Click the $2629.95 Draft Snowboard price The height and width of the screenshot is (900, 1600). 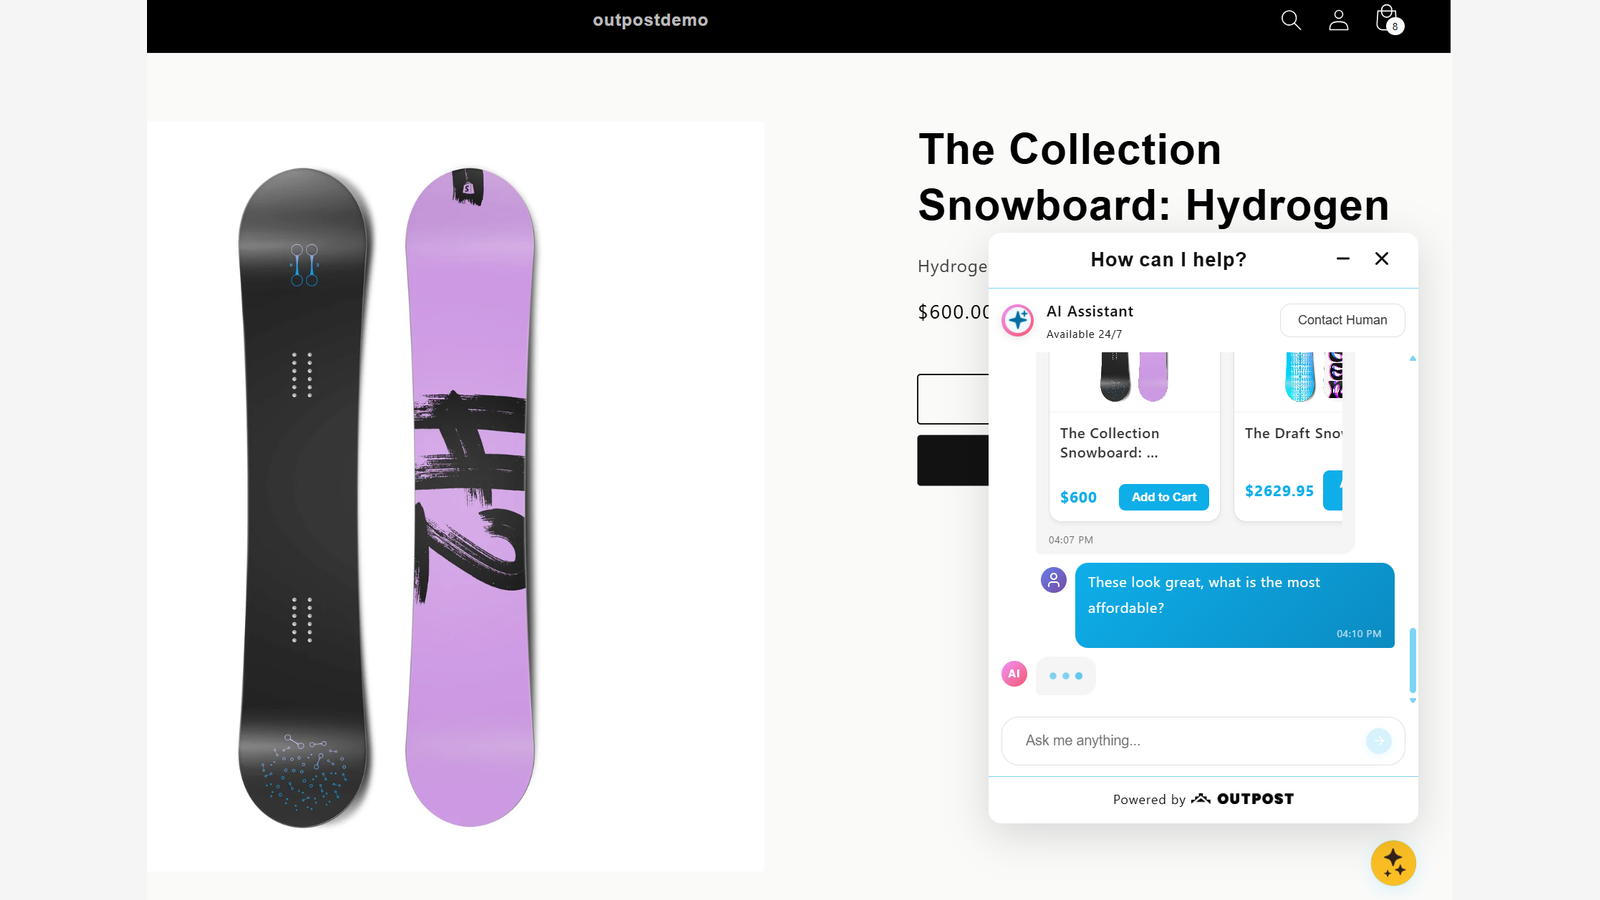pyautogui.click(x=1279, y=491)
